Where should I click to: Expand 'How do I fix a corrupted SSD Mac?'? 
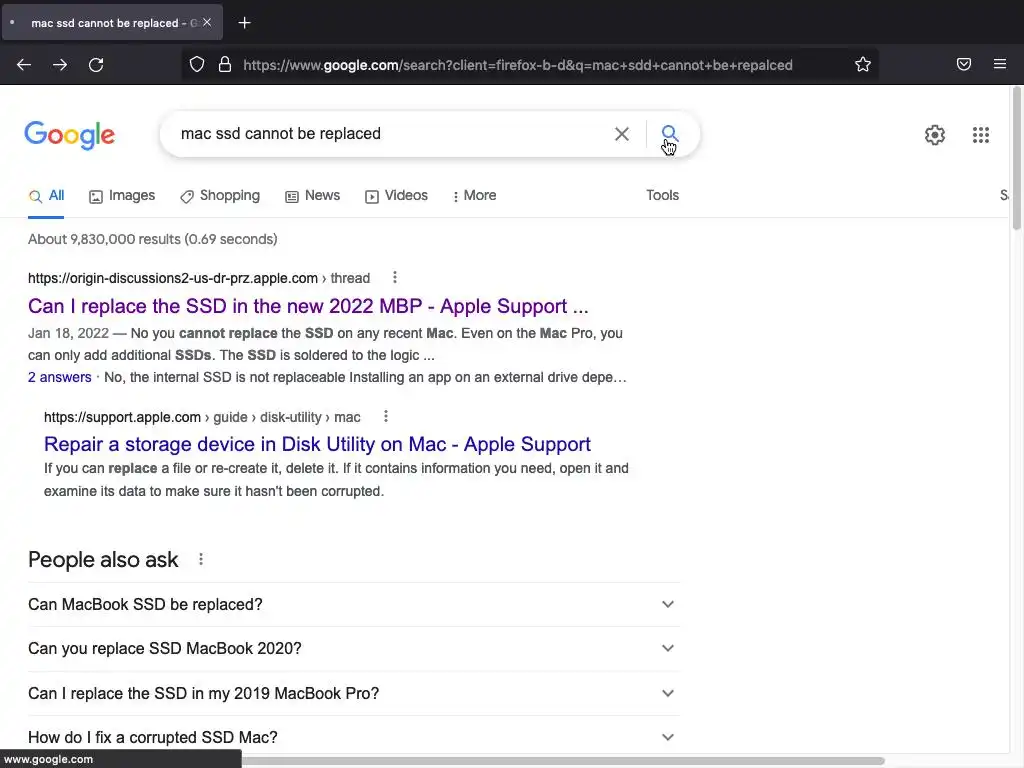click(x=354, y=737)
